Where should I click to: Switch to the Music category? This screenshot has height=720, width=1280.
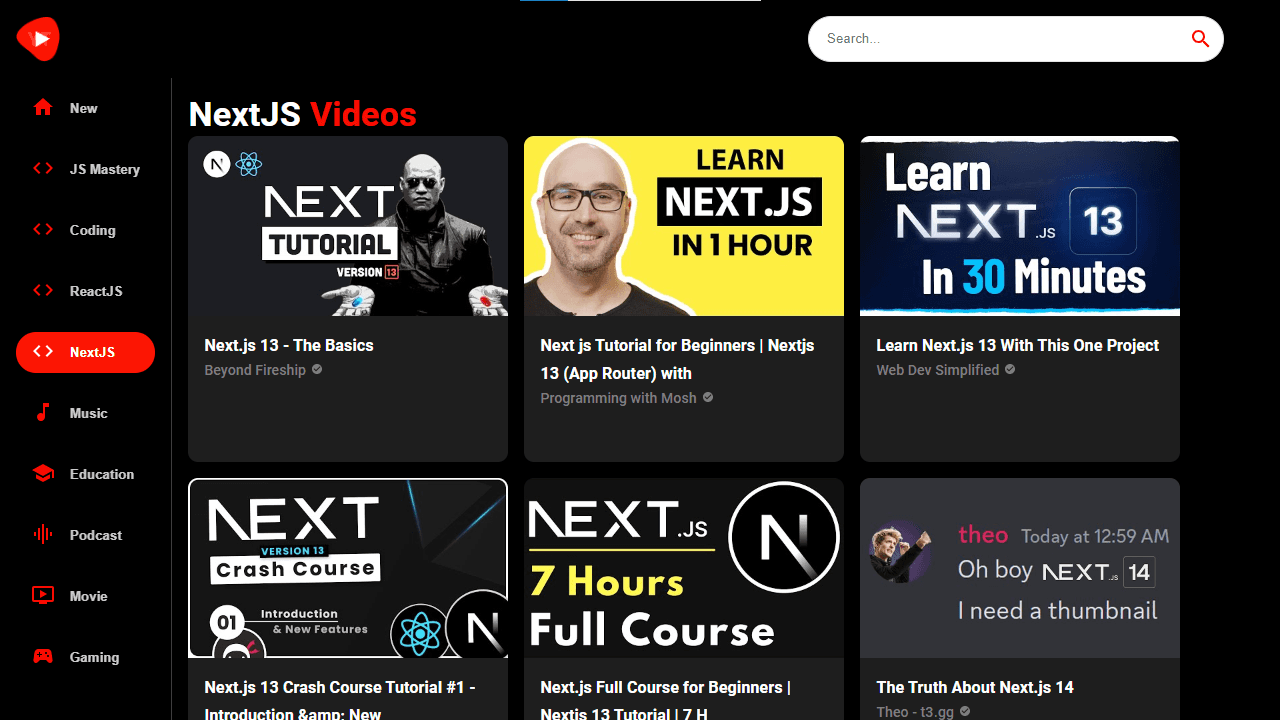tap(85, 412)
